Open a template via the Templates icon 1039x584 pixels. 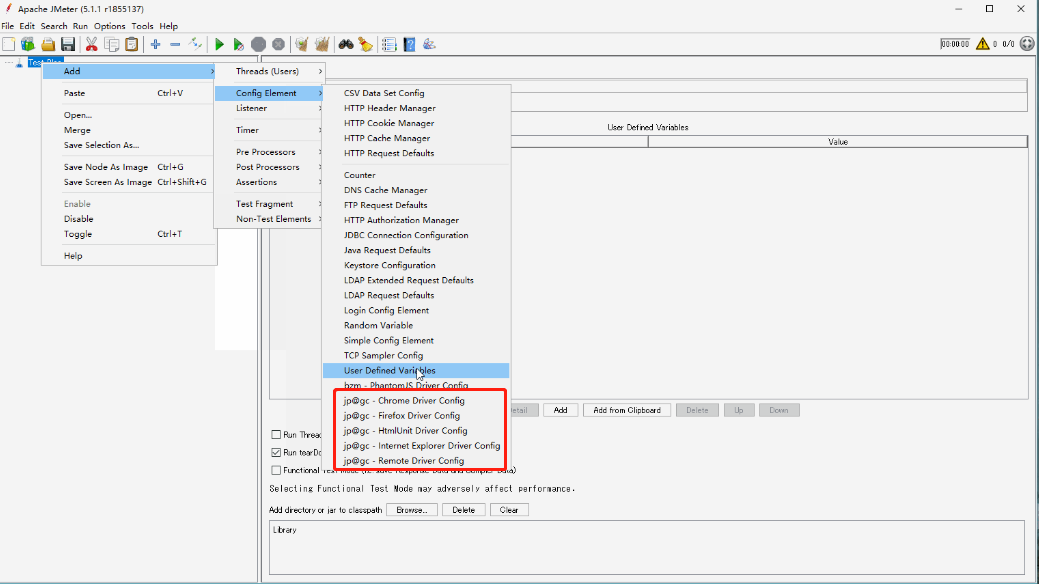28,44
